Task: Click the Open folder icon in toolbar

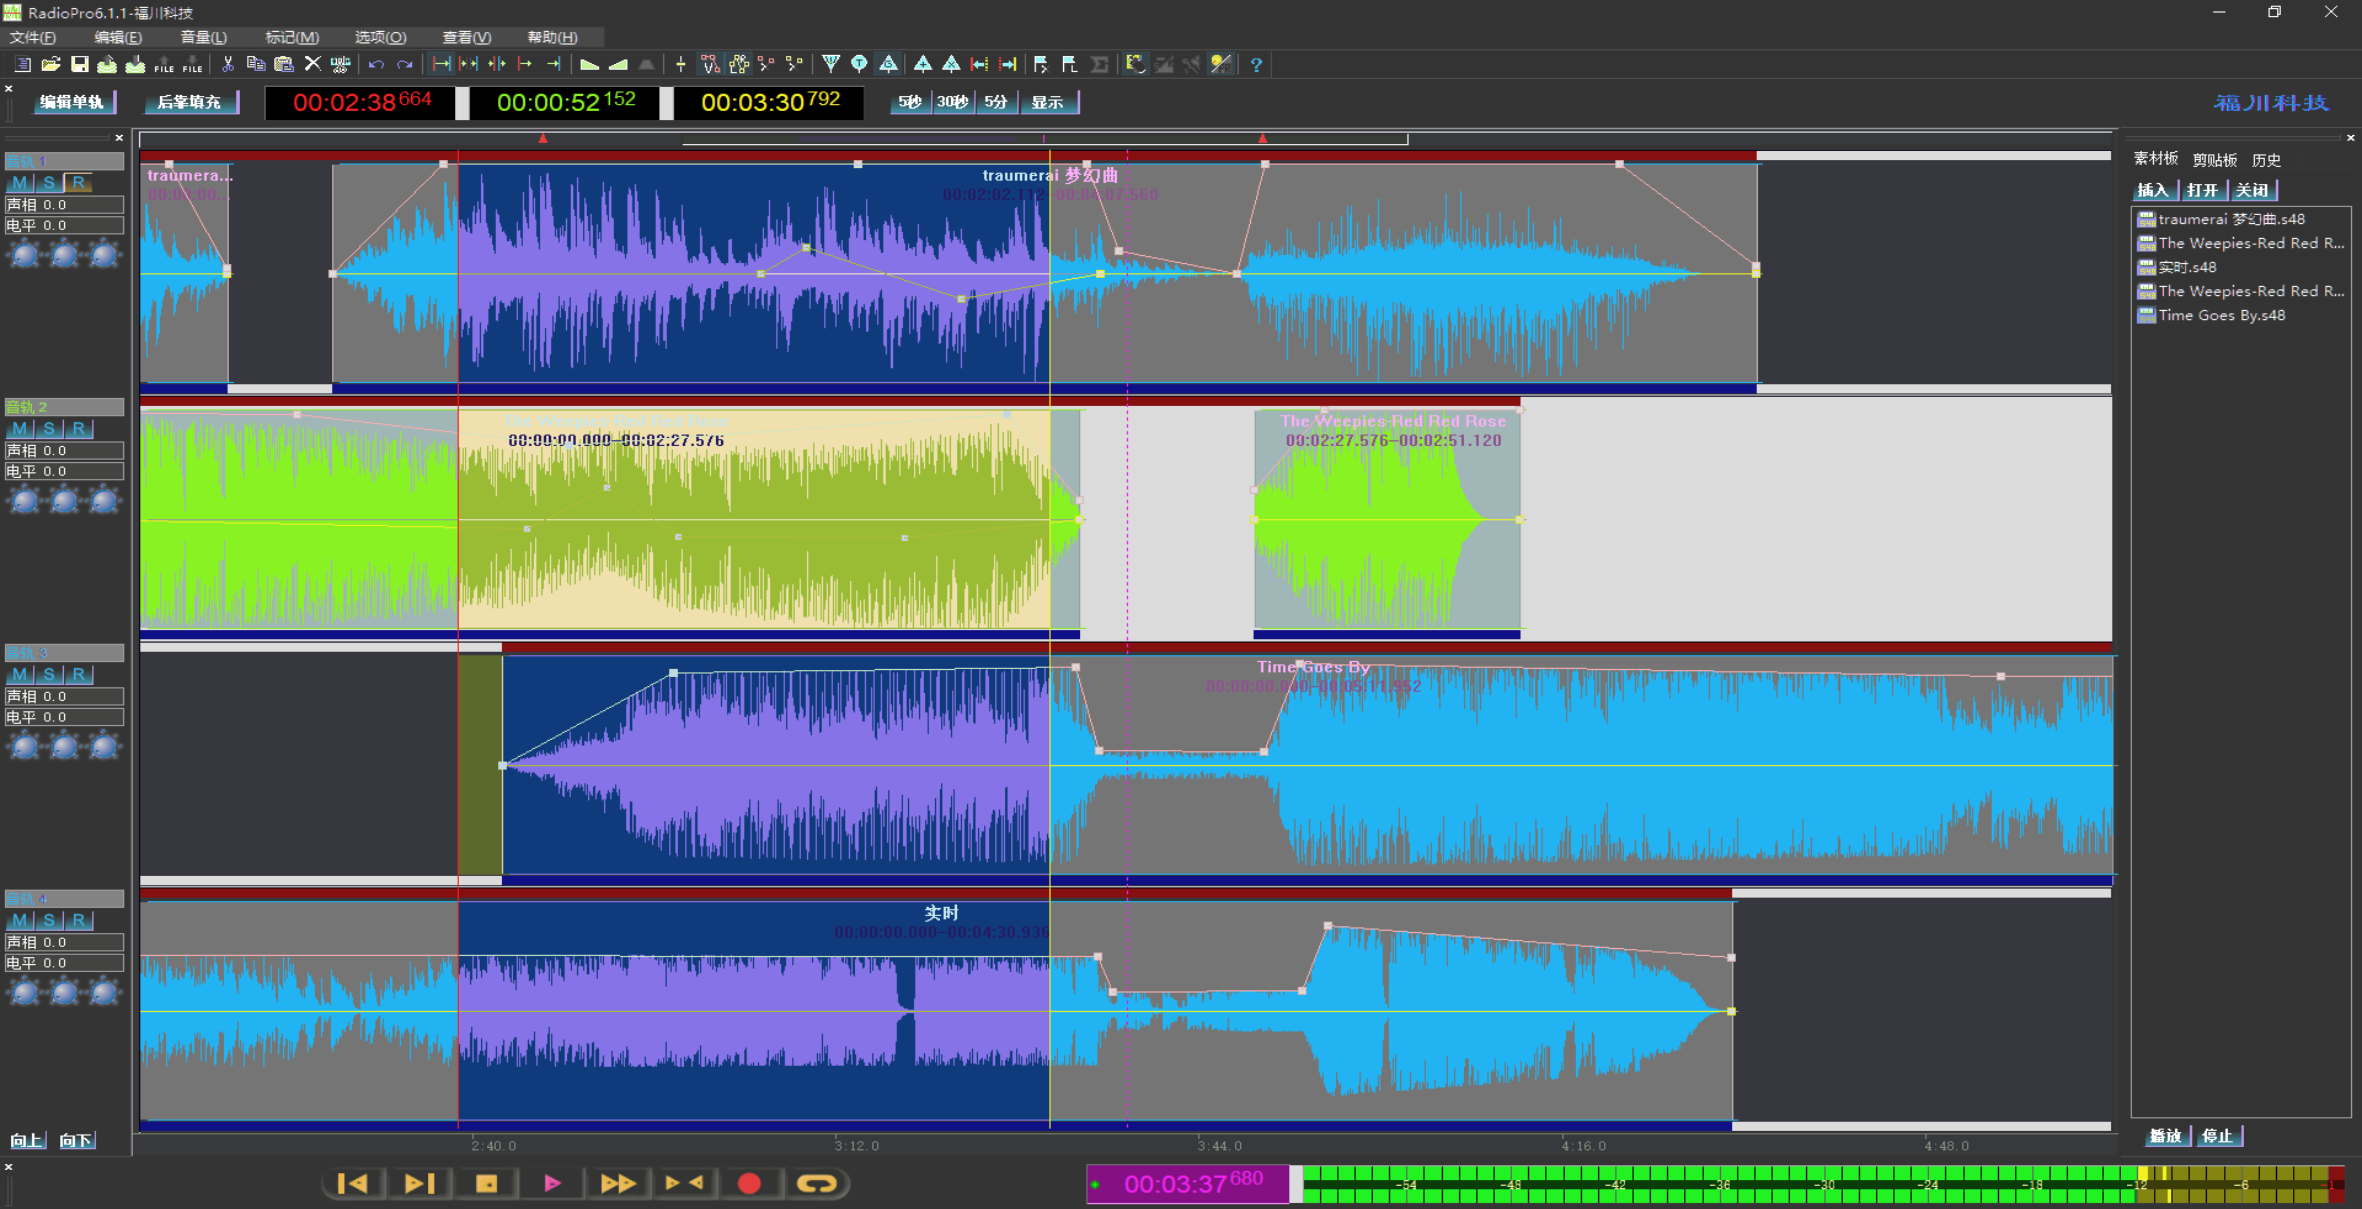Action: 51,64
